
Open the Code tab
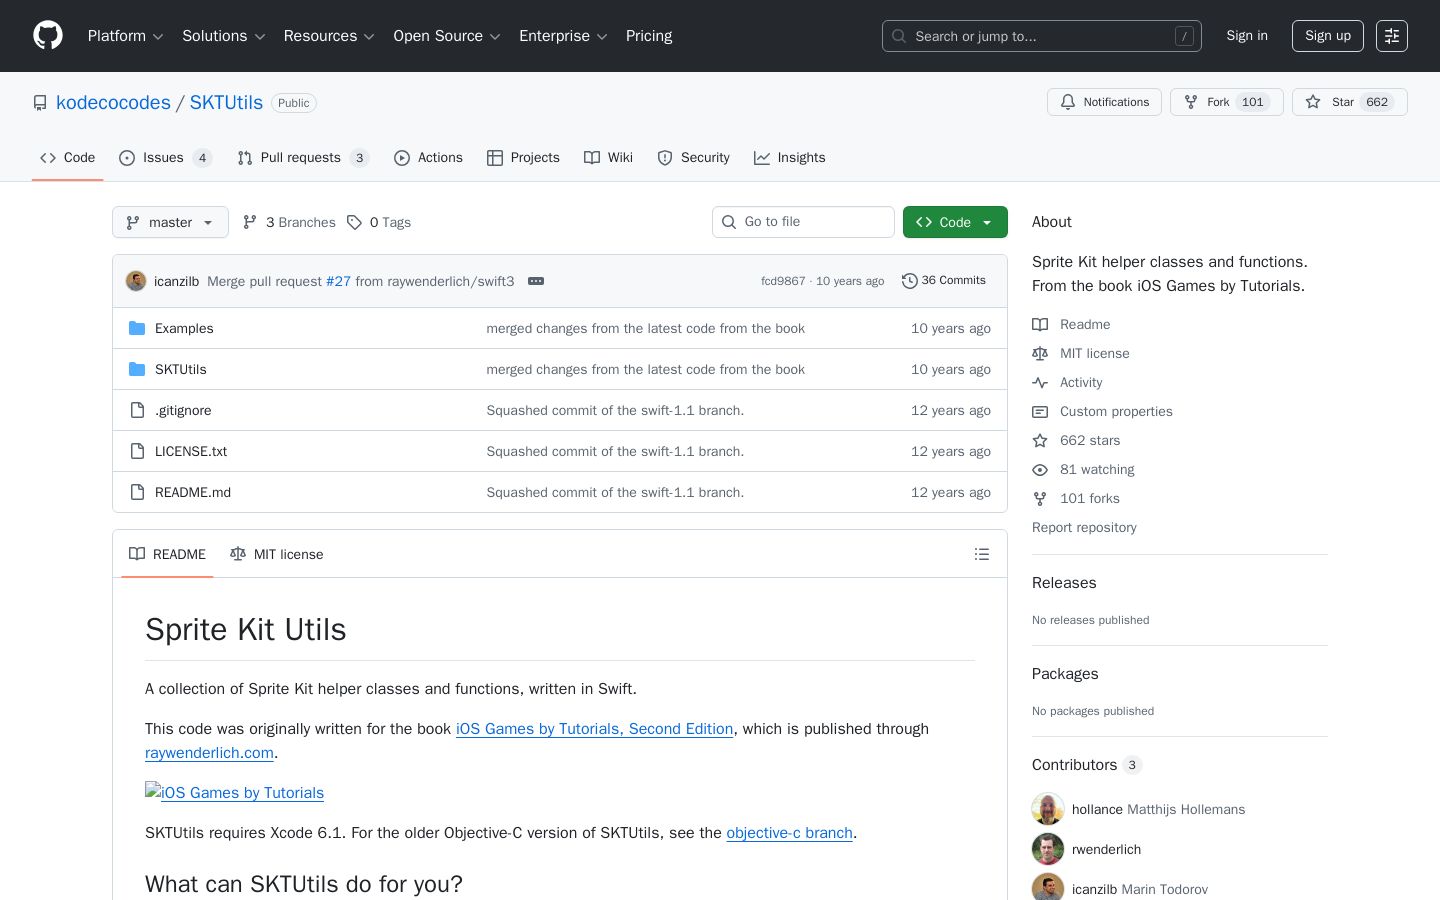click(67, 158)
